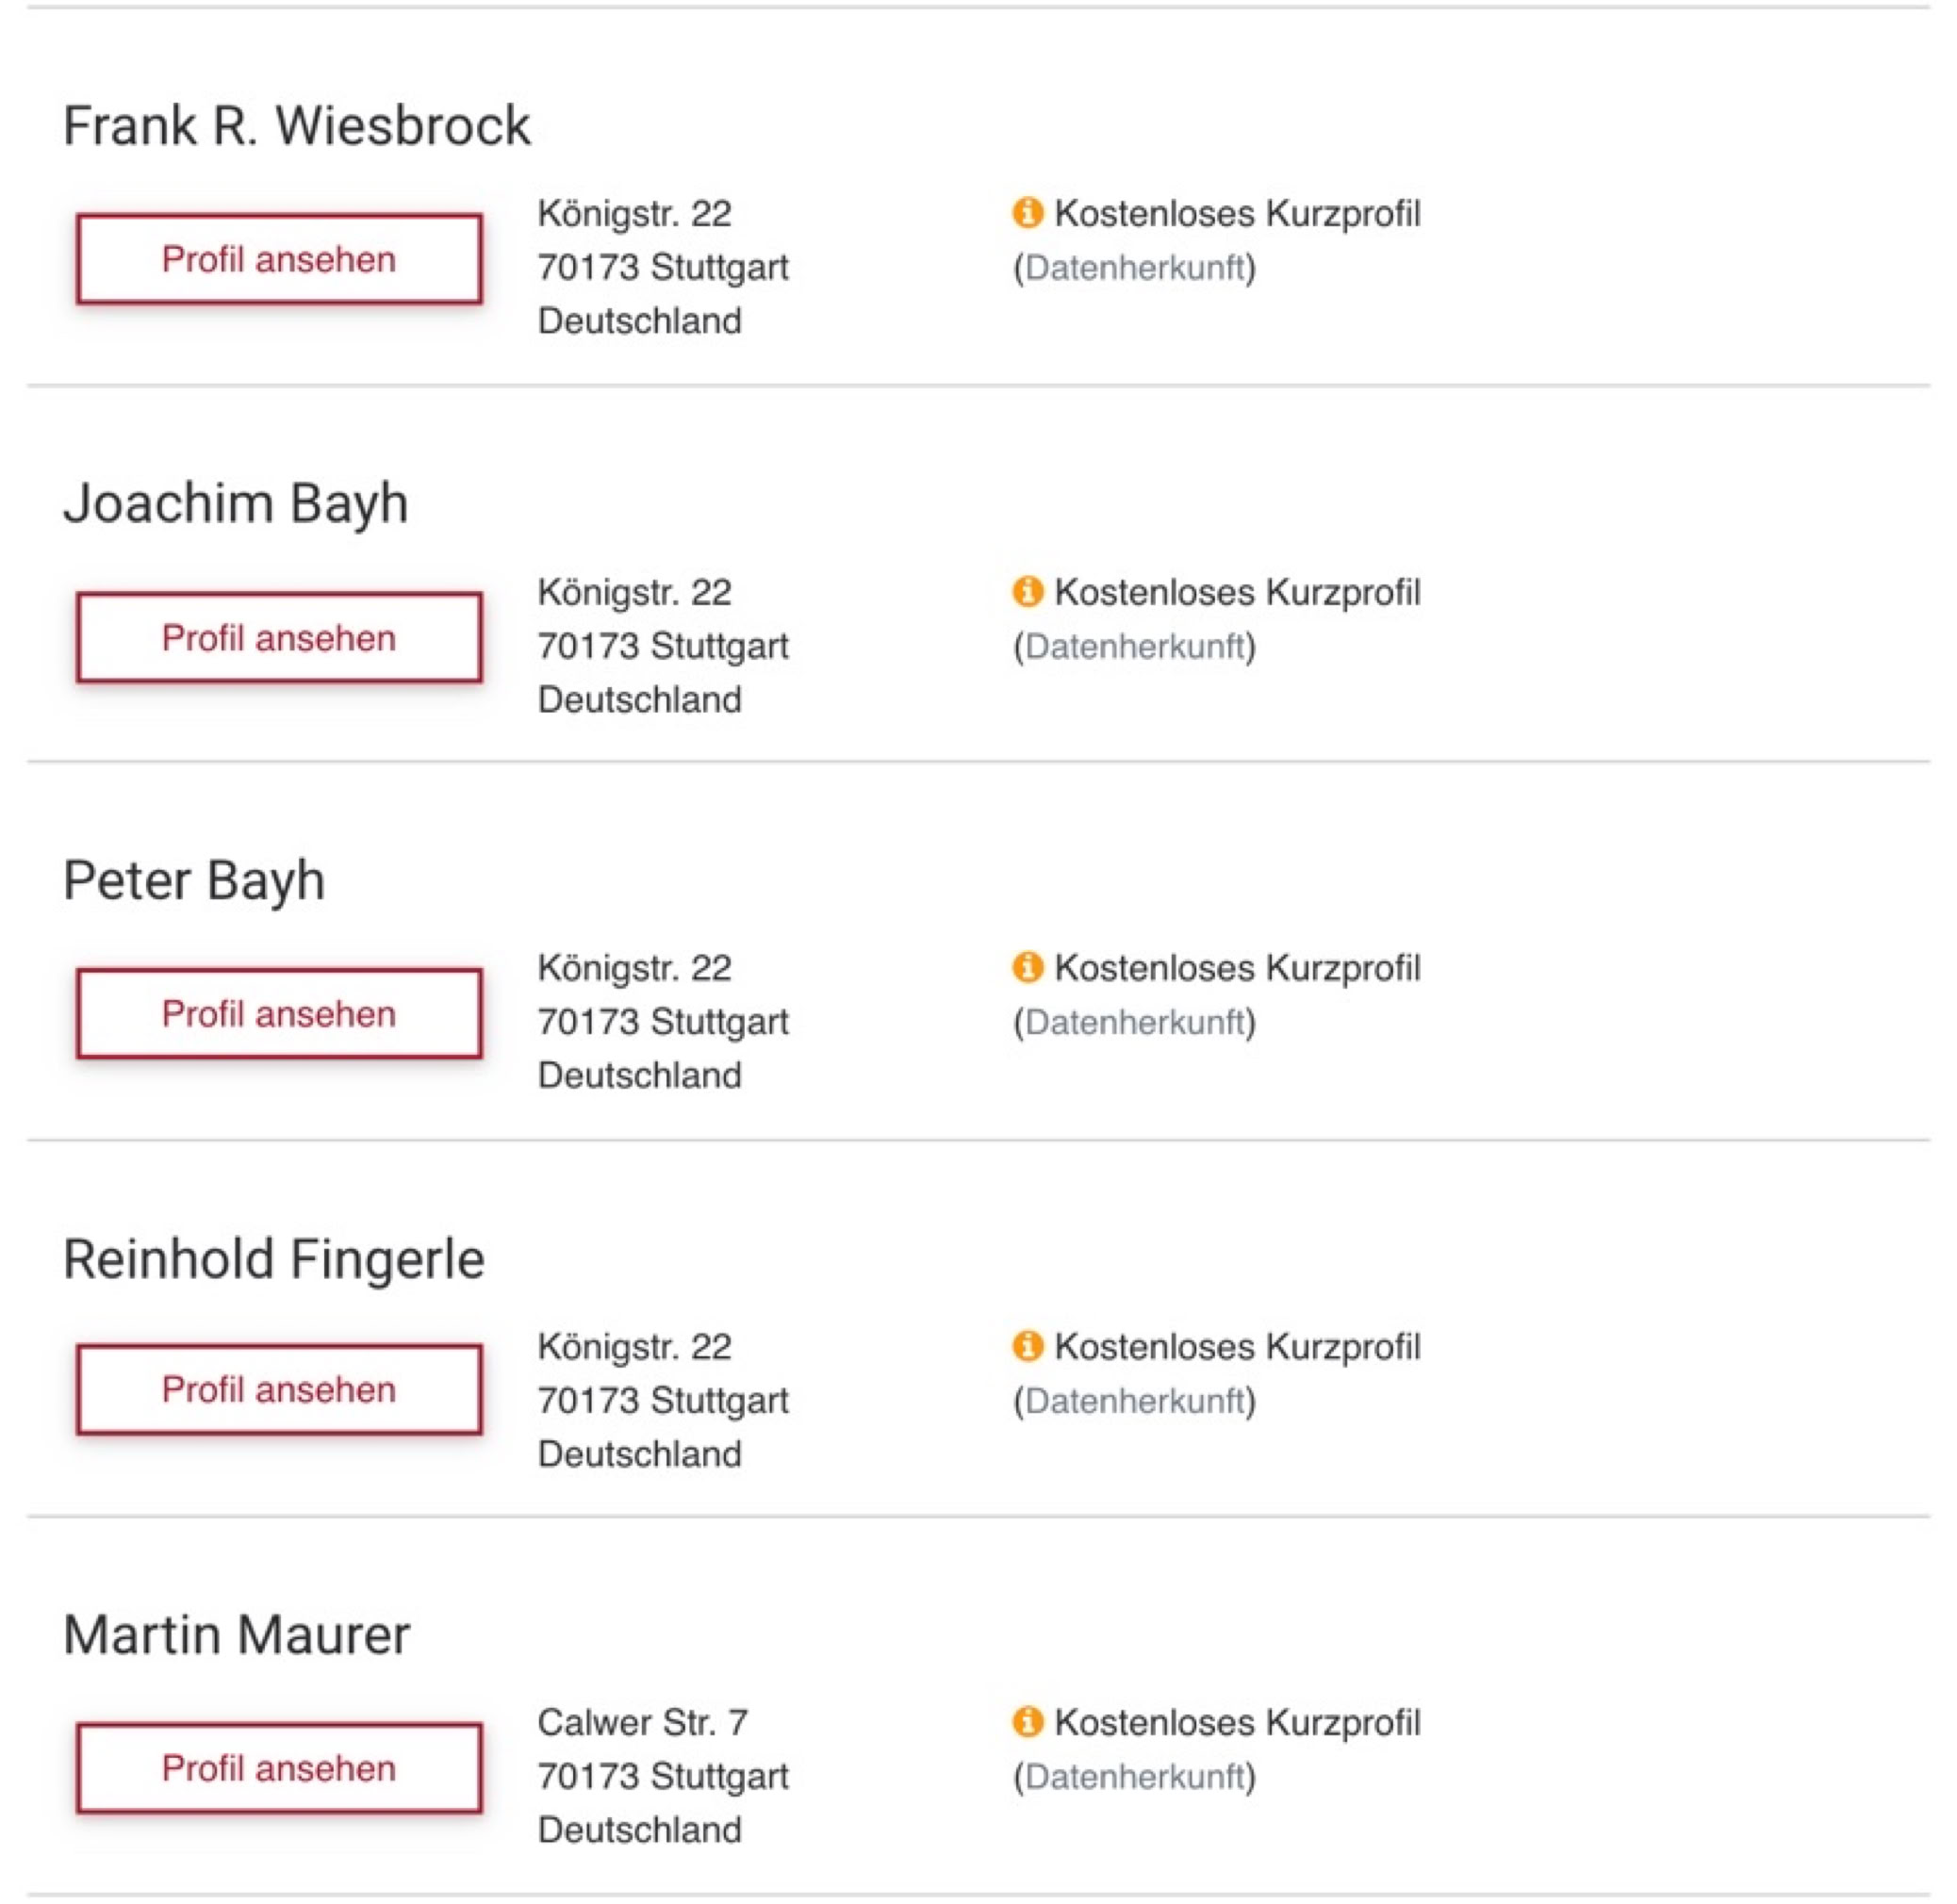The height and width of the screenshot is (1904, 1957).
Task: Click the info icon in Peter Bayh's entry
Action: pyautogui.click(x=1027, y=967)
